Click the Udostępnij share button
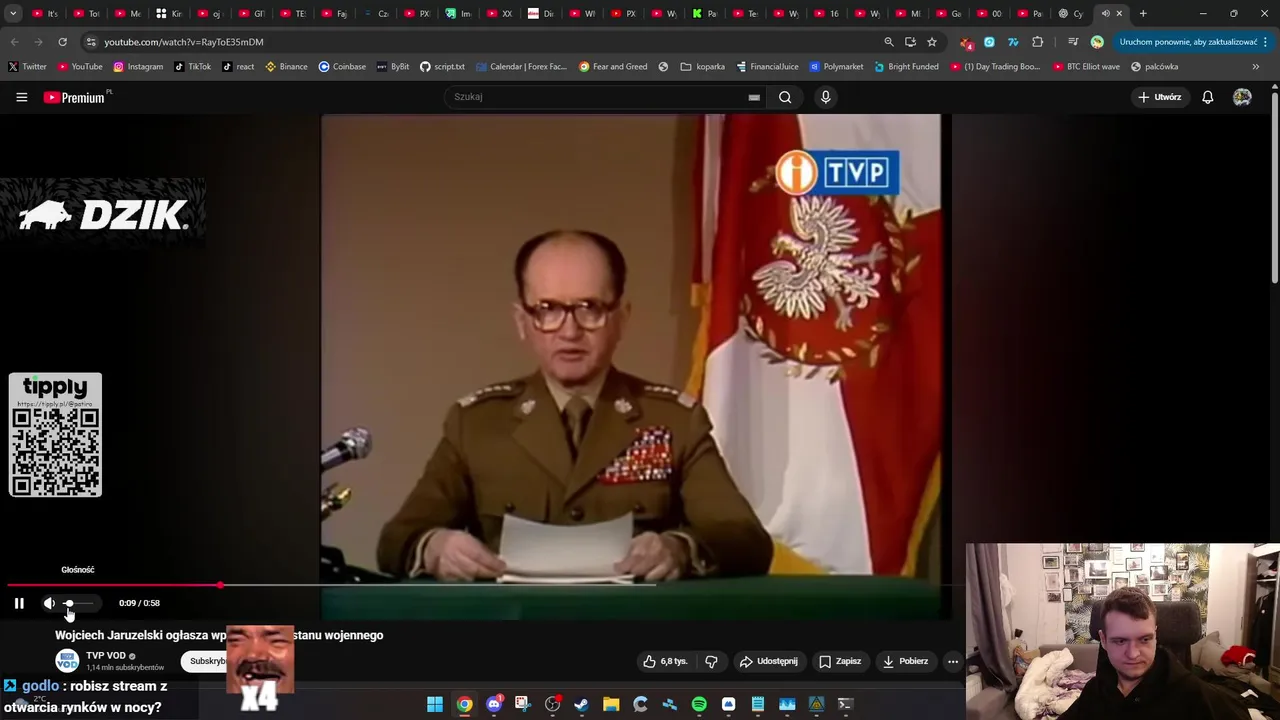 pyautogui.click(x=768, y=661)
